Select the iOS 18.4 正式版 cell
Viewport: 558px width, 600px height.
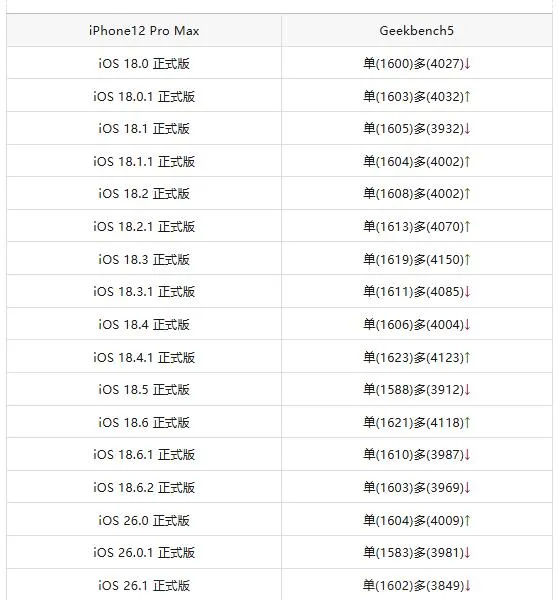tap(144, 324)
